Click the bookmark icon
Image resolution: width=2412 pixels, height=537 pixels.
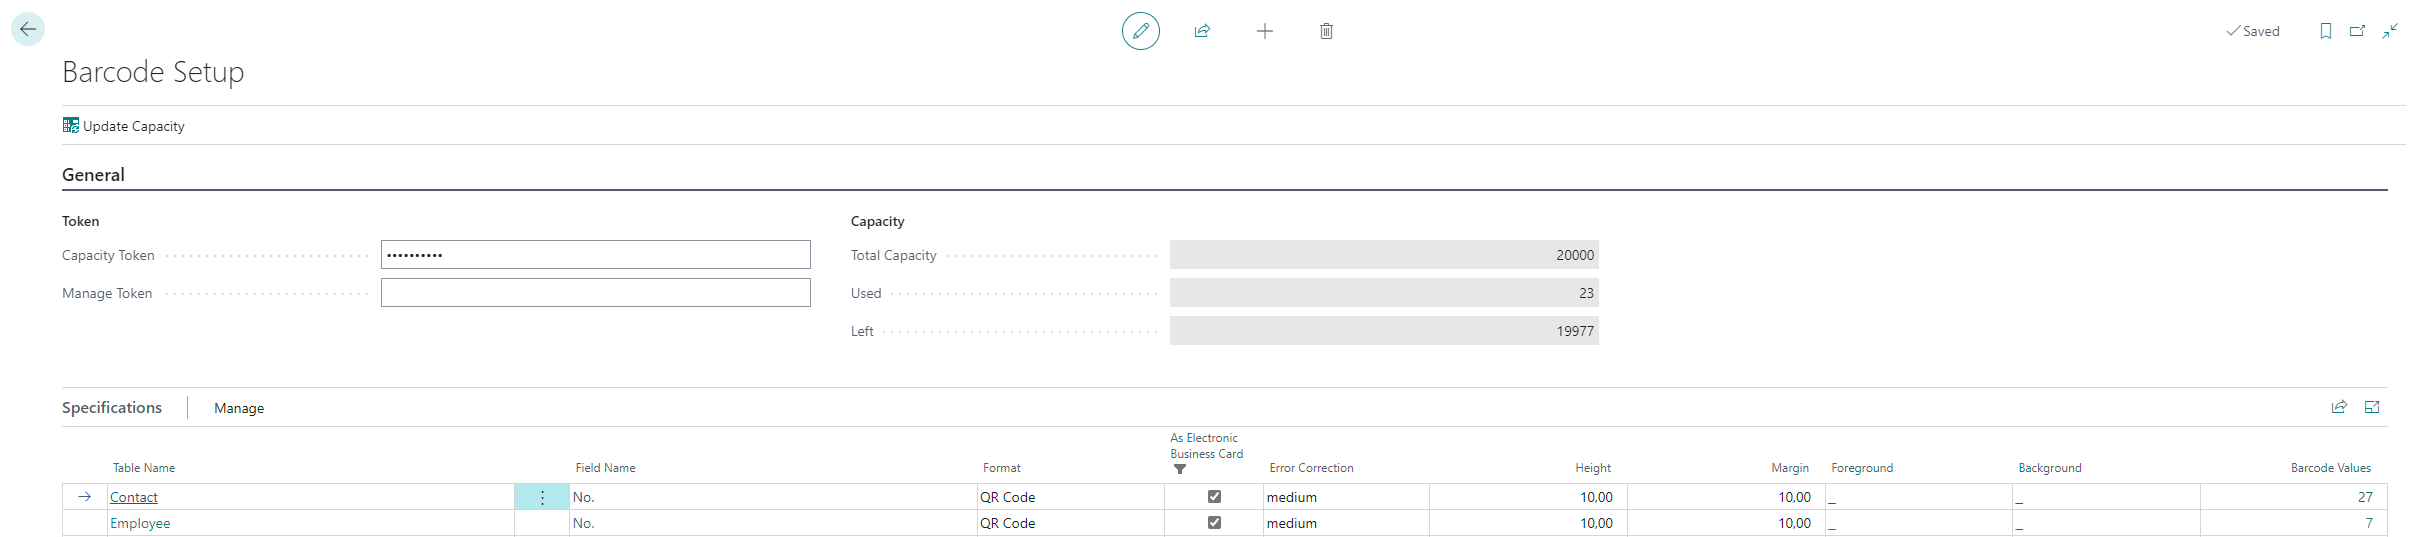2325,31
